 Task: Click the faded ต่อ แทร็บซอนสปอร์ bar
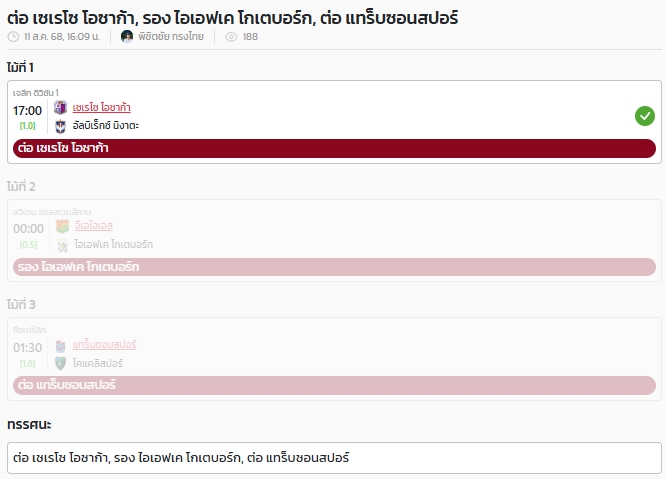click(334, 385)
